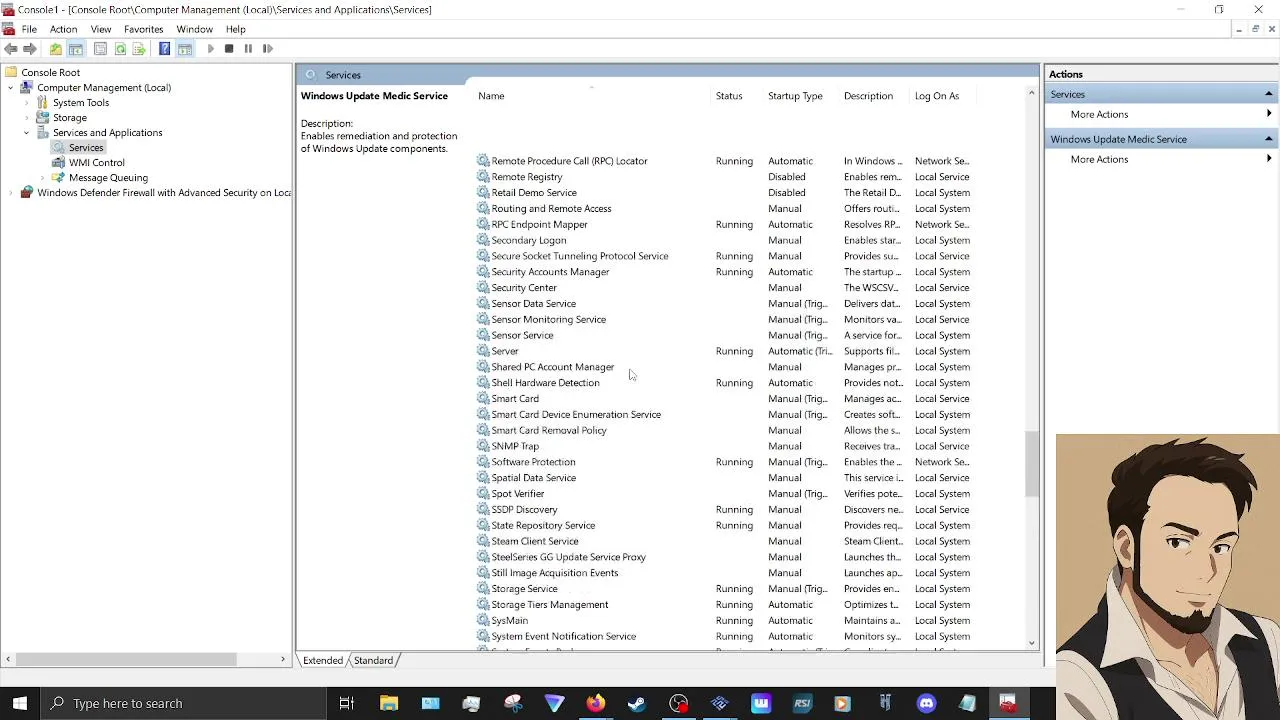Viewport: 1280px width, 720px height.
Task: Open More Actions under Windows Update Medic Service
Action: coord(1099,159)
